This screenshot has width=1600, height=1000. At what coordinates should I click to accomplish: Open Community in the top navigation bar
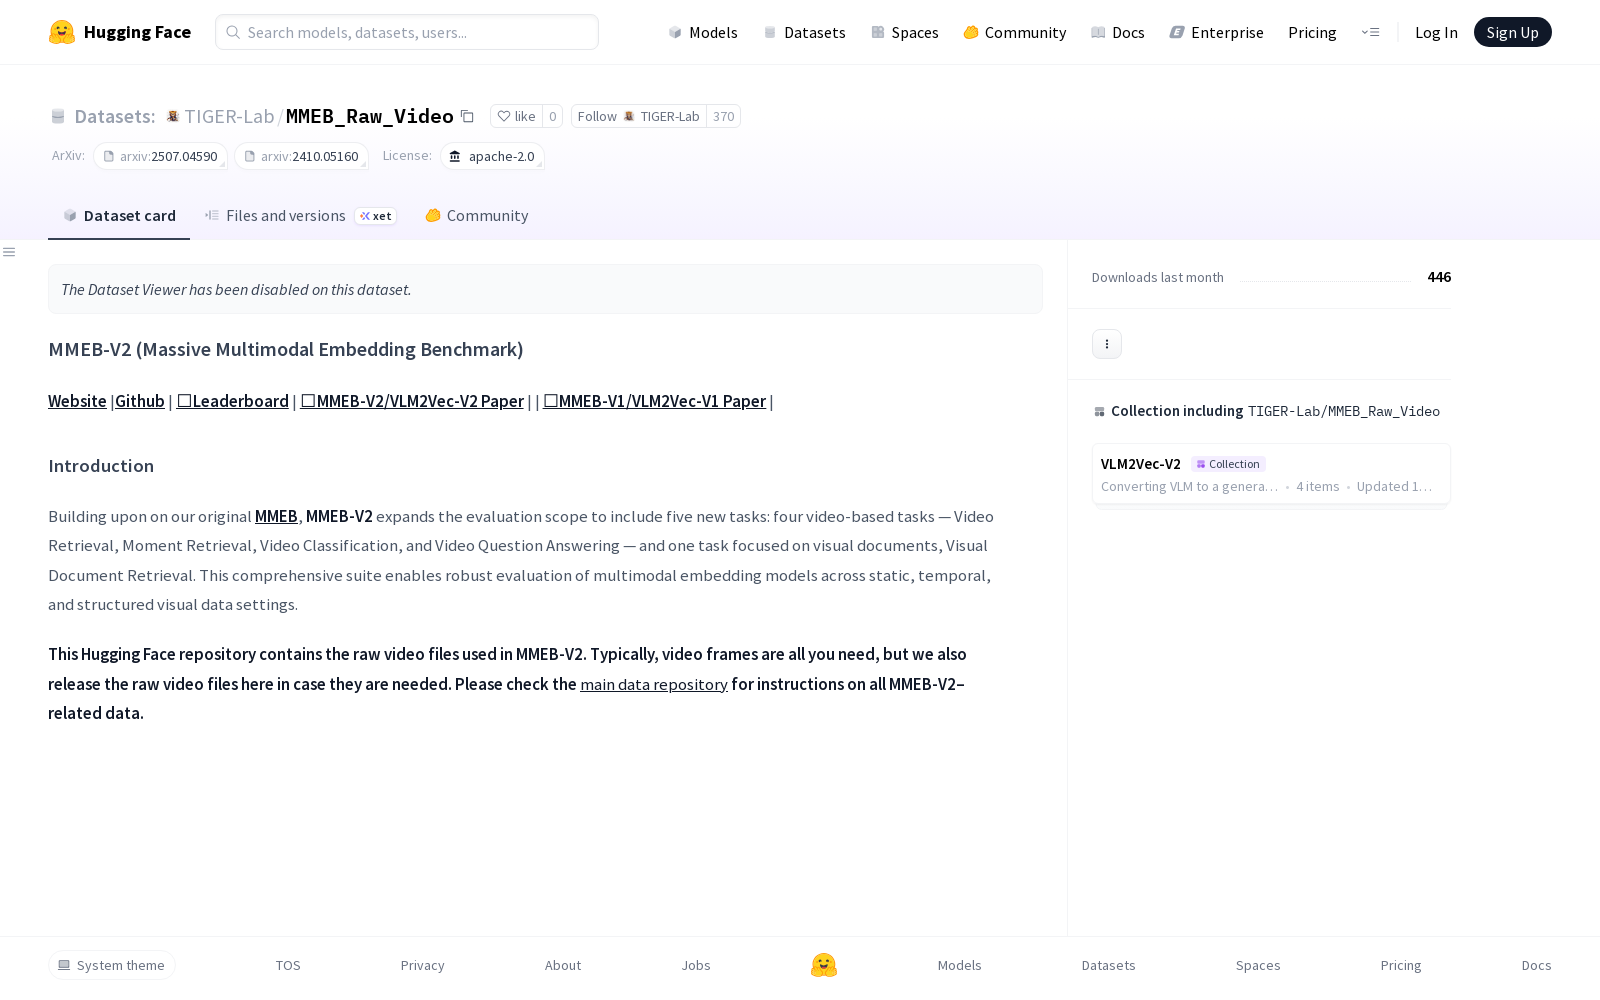(x=1014, y=32)
